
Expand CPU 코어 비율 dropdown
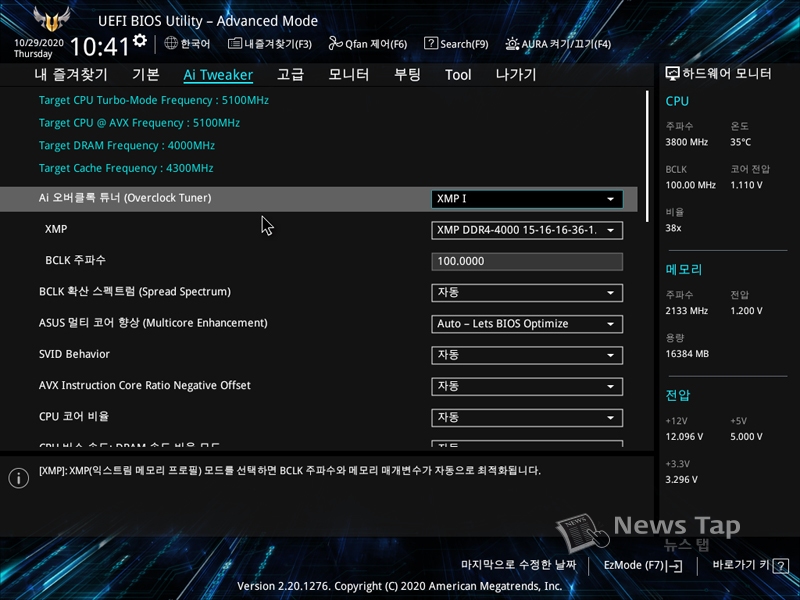tap(527, 417)
